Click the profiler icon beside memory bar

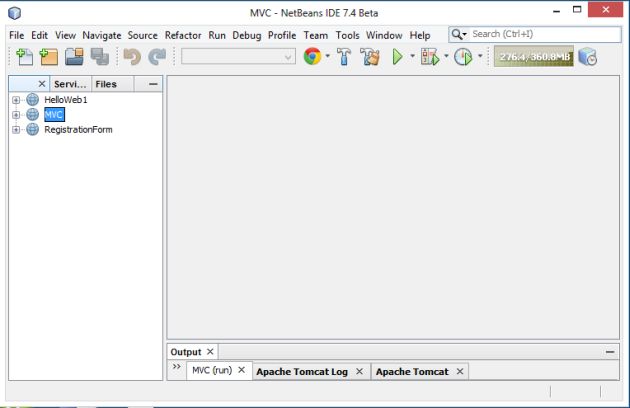pyautogui.click(x=588, y=57)
